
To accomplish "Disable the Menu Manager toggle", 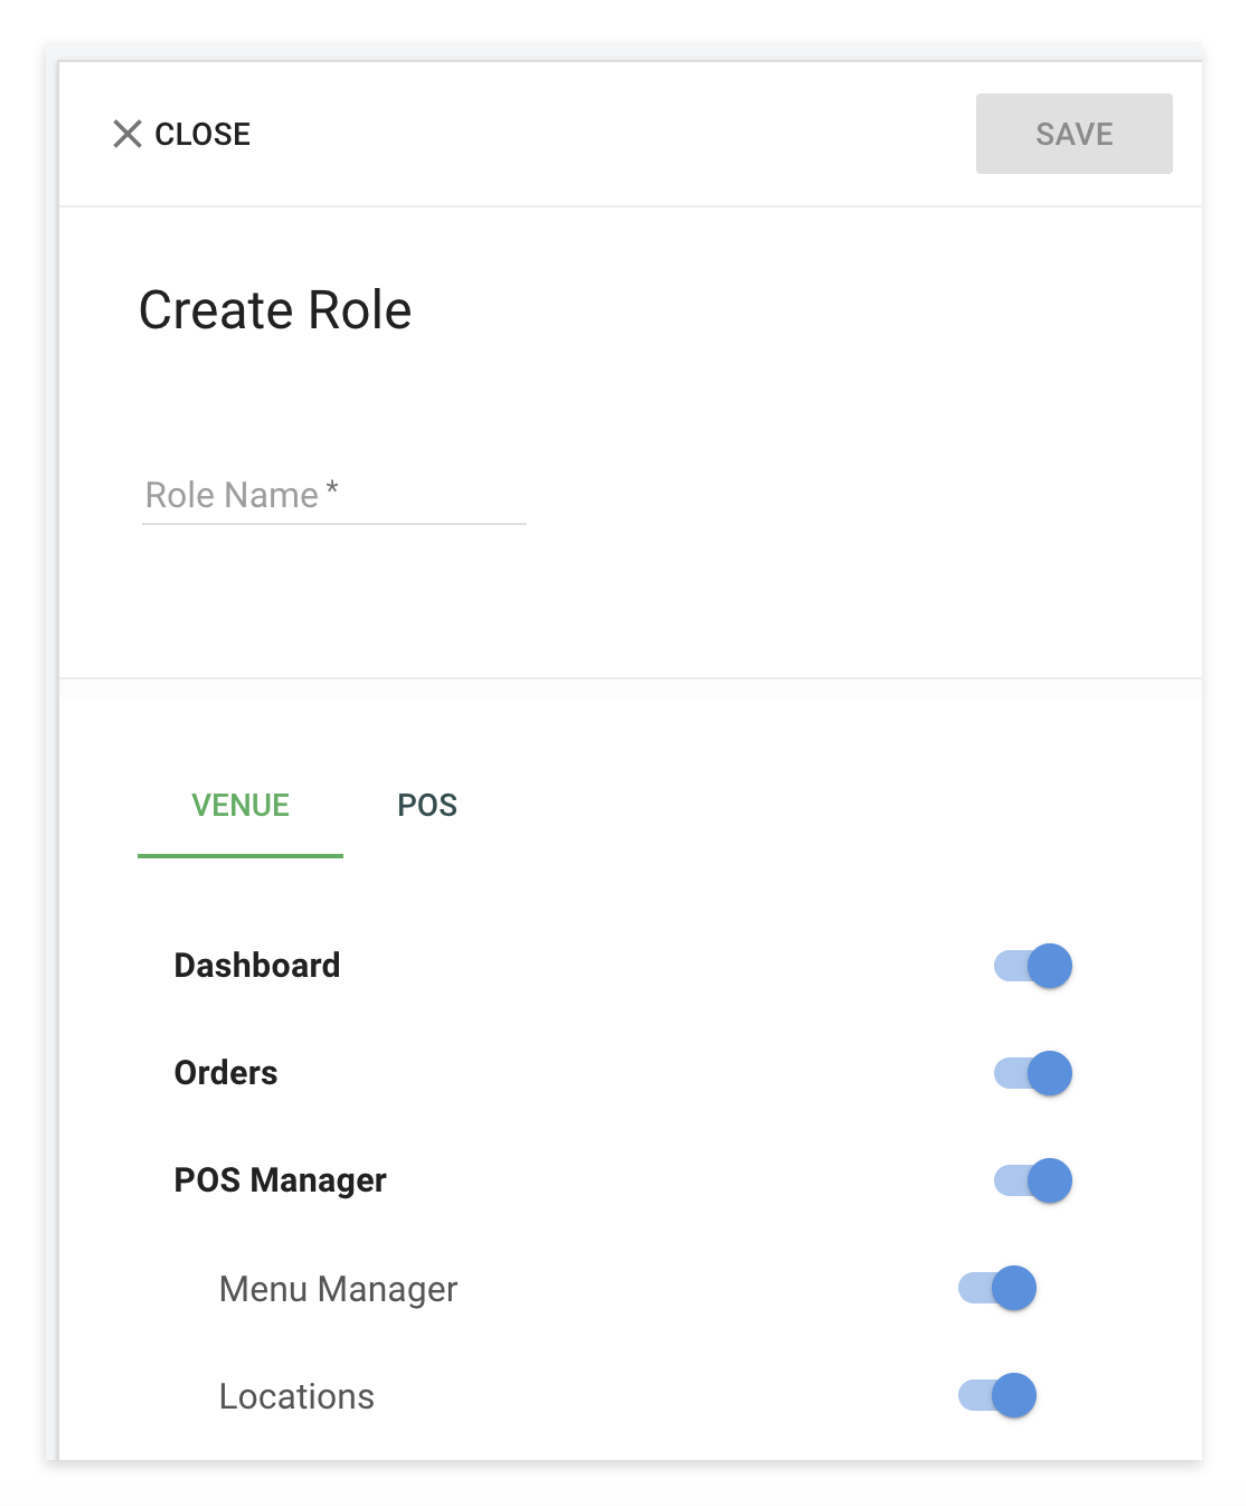I will [x=997, y=1288].
